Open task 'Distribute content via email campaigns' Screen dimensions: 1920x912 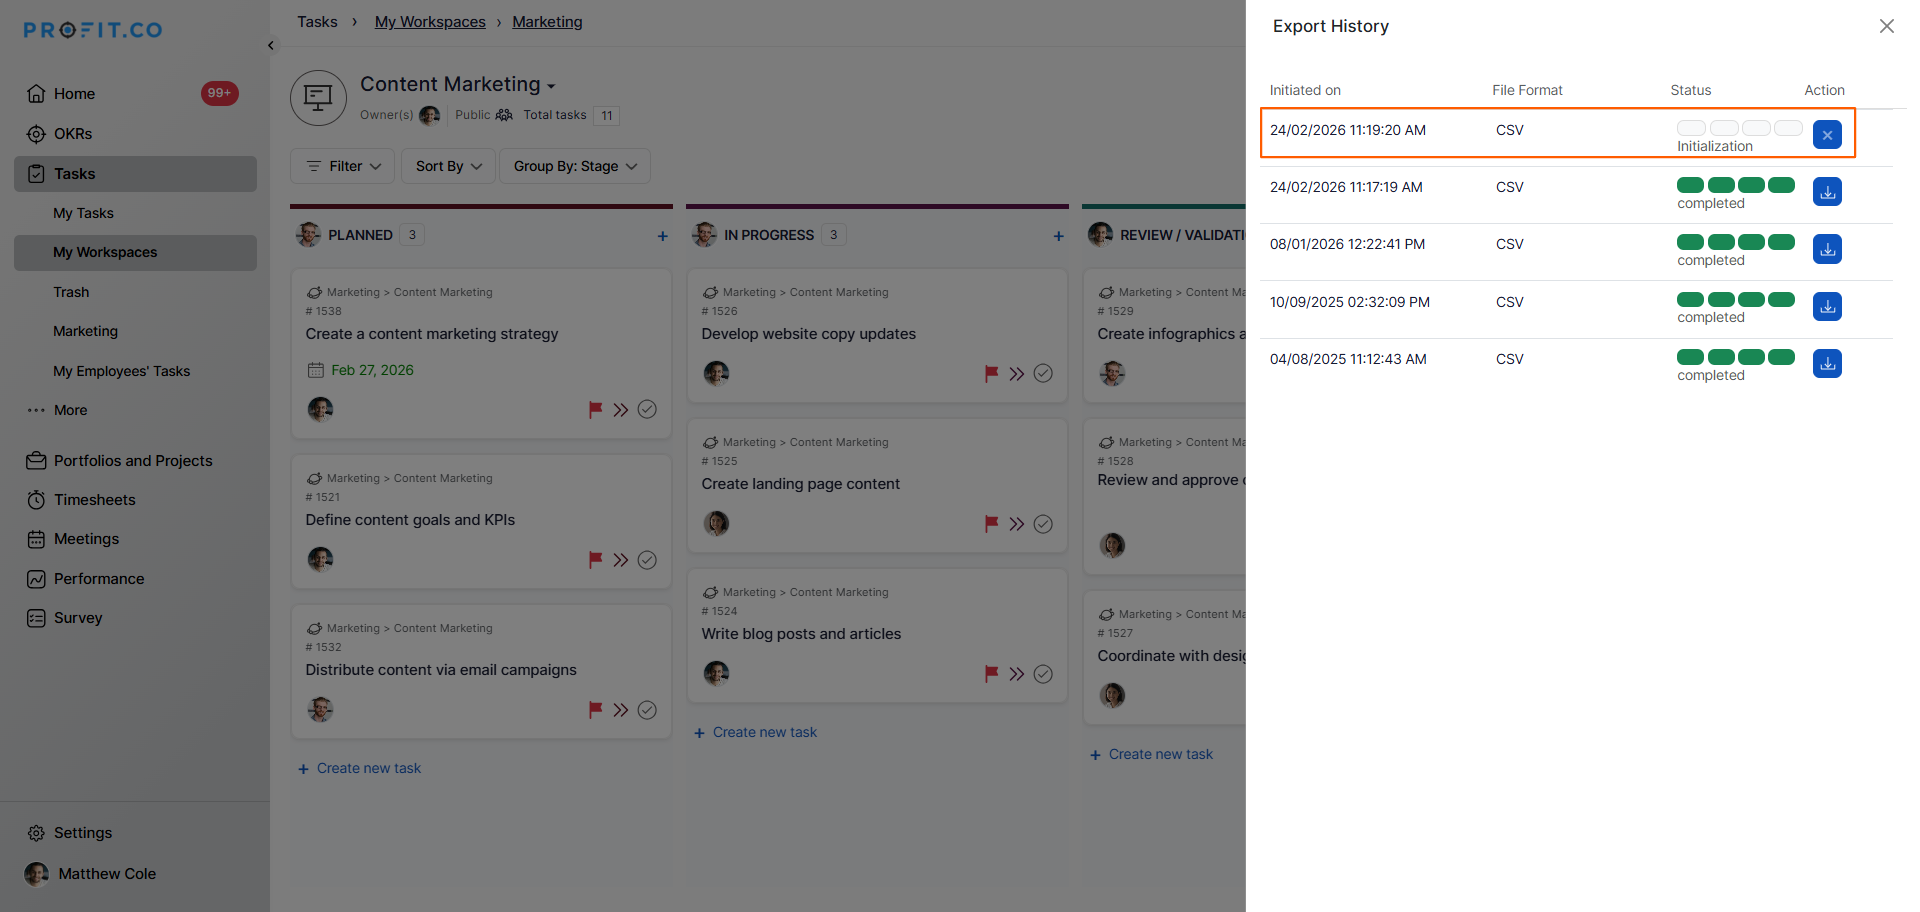[441, 670]
